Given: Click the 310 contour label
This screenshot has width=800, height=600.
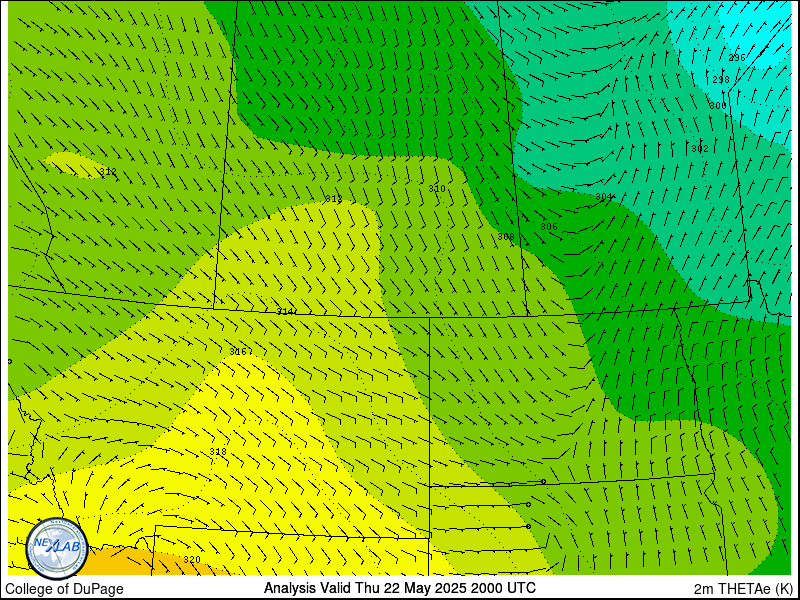Looking at the screenshot, I should tap(437, 189).
